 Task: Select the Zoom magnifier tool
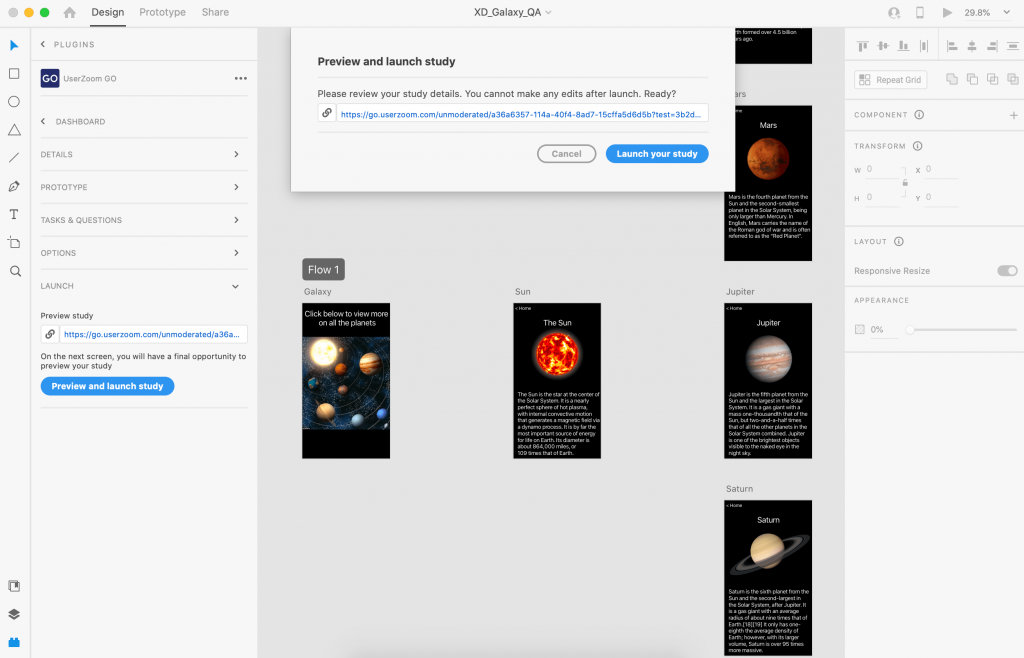15,272
